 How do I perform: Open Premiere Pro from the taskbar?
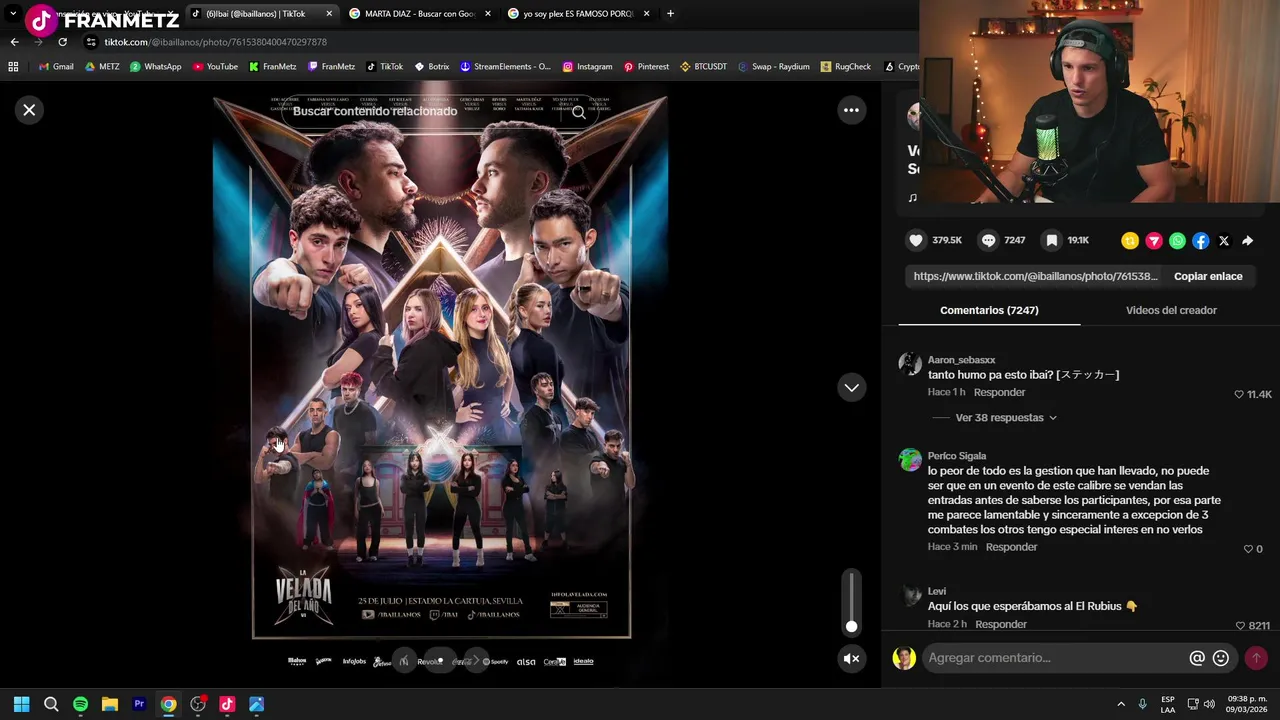tap(139, 704)
